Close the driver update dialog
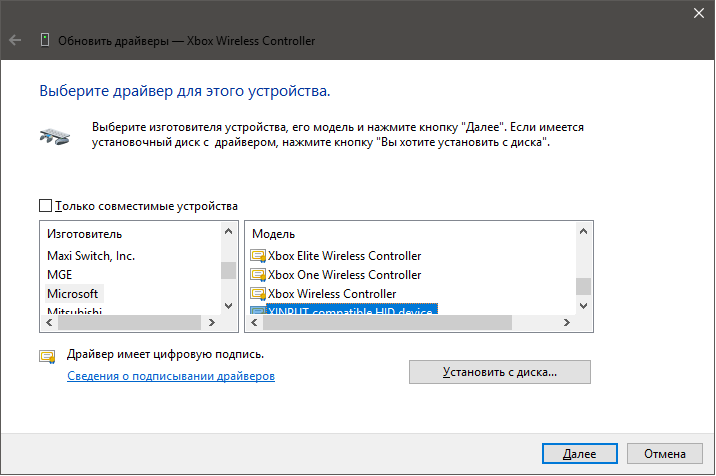Screen dimensions: 716x476 click(x=699, y=13)
